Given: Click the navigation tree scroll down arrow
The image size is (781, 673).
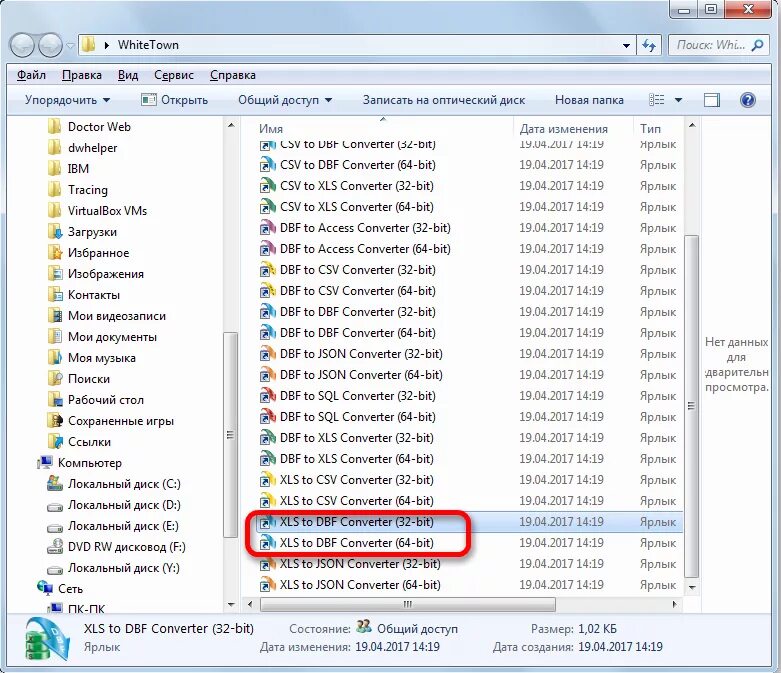Looking at the screenshot, I should pos(231,604).
